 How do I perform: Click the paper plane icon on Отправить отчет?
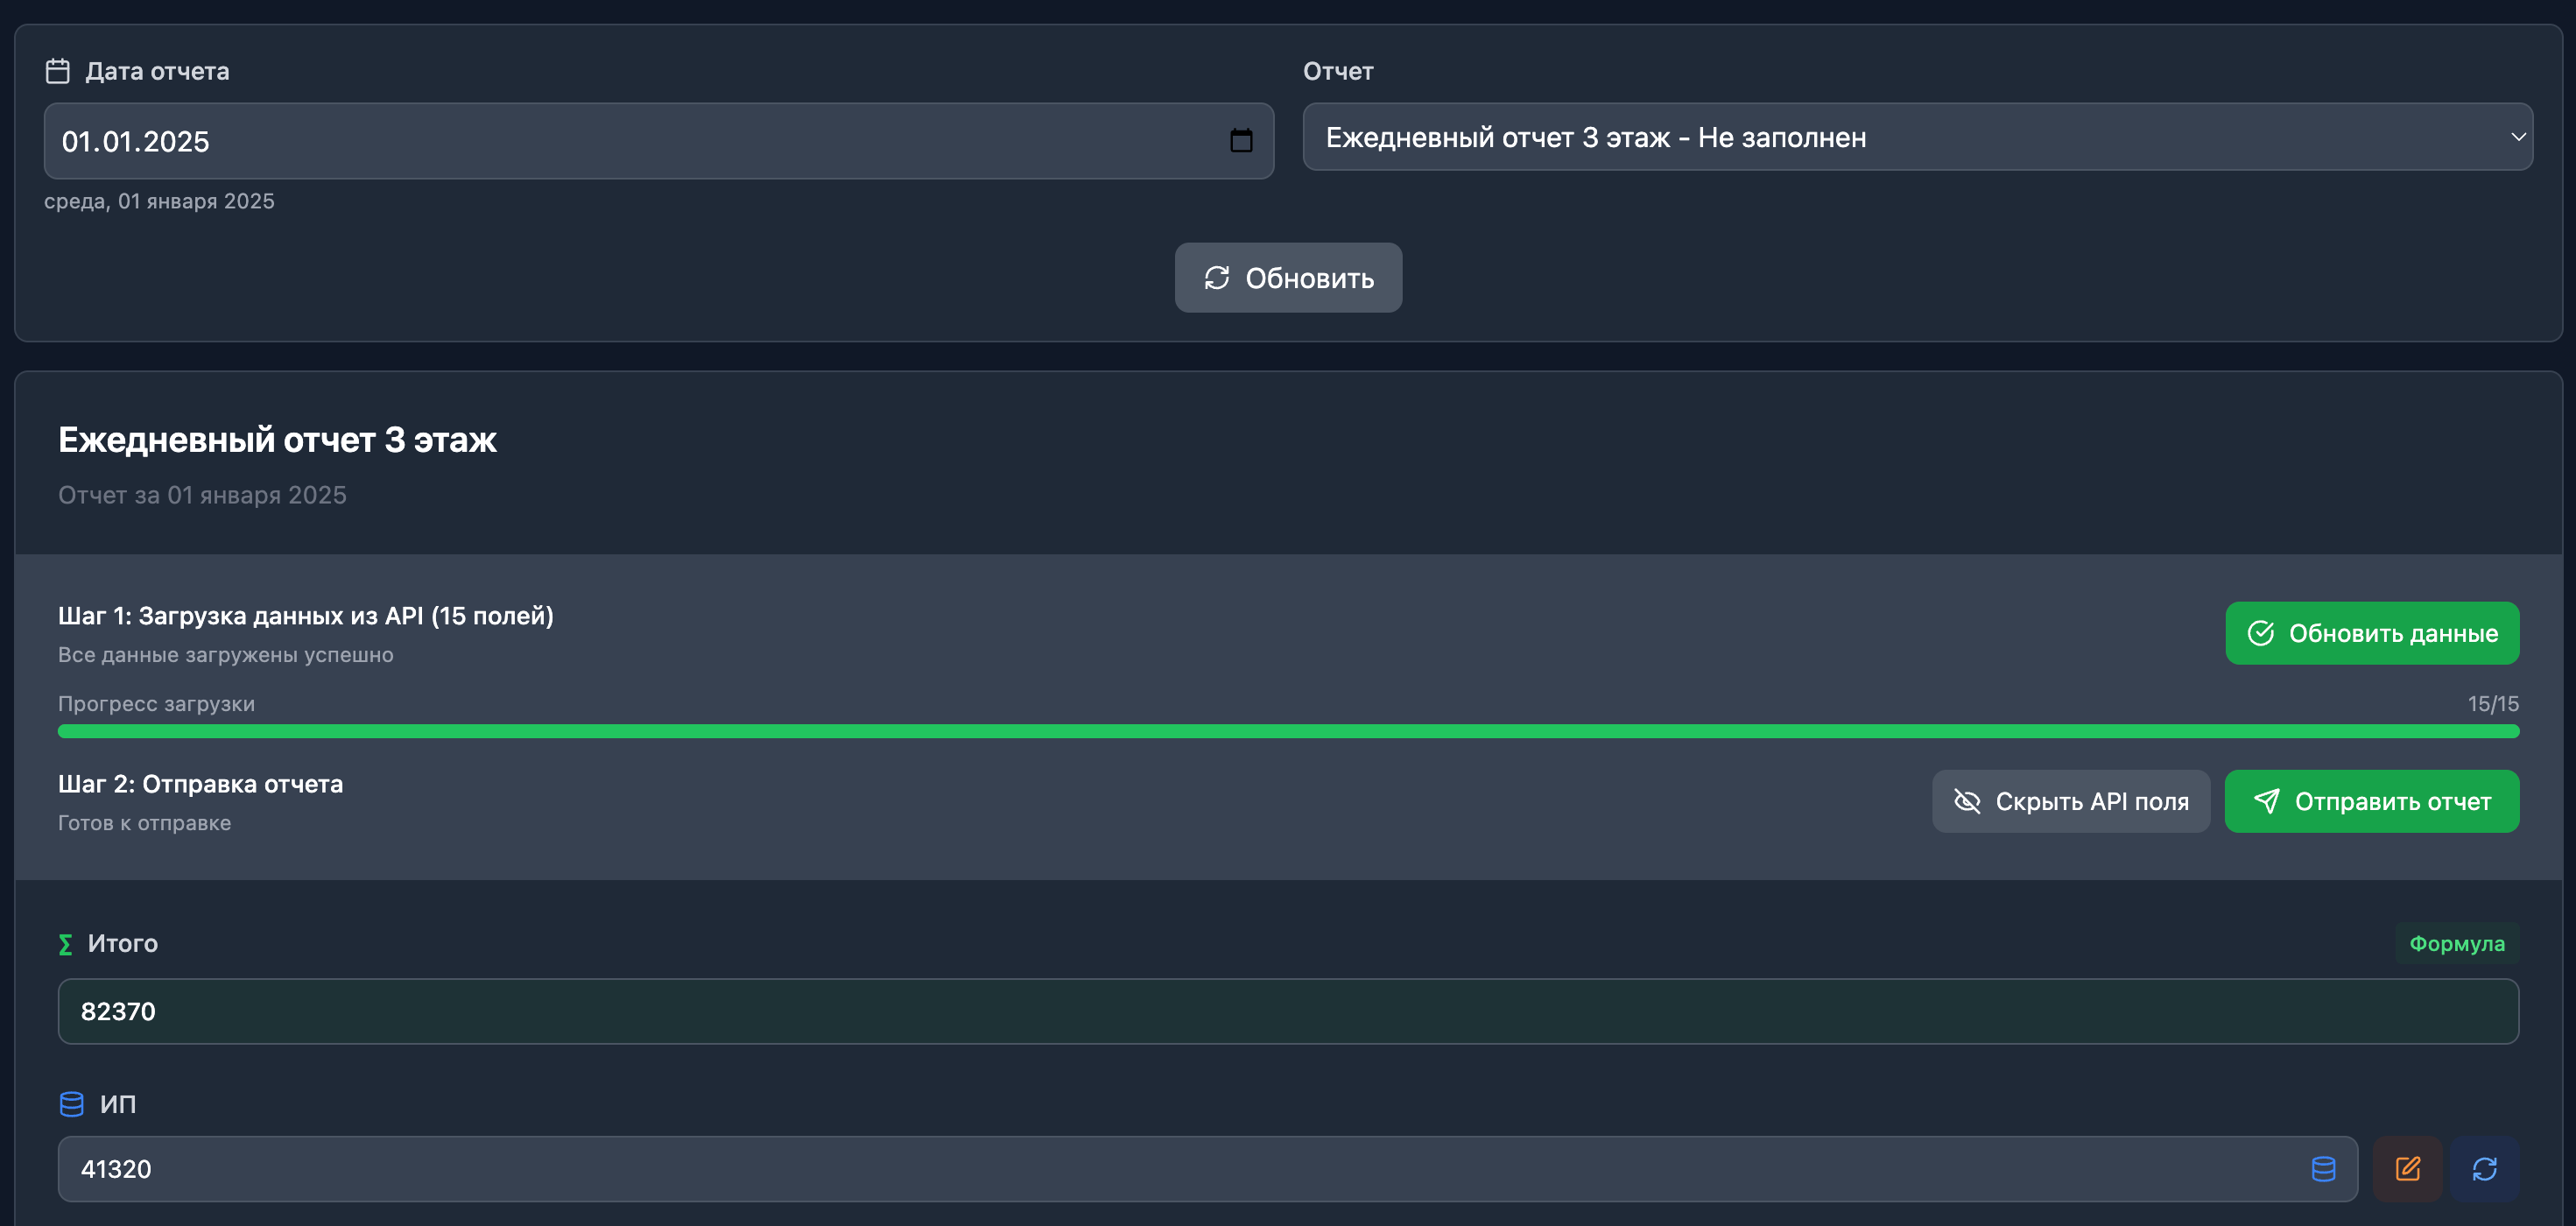(x=2266, y=801)
